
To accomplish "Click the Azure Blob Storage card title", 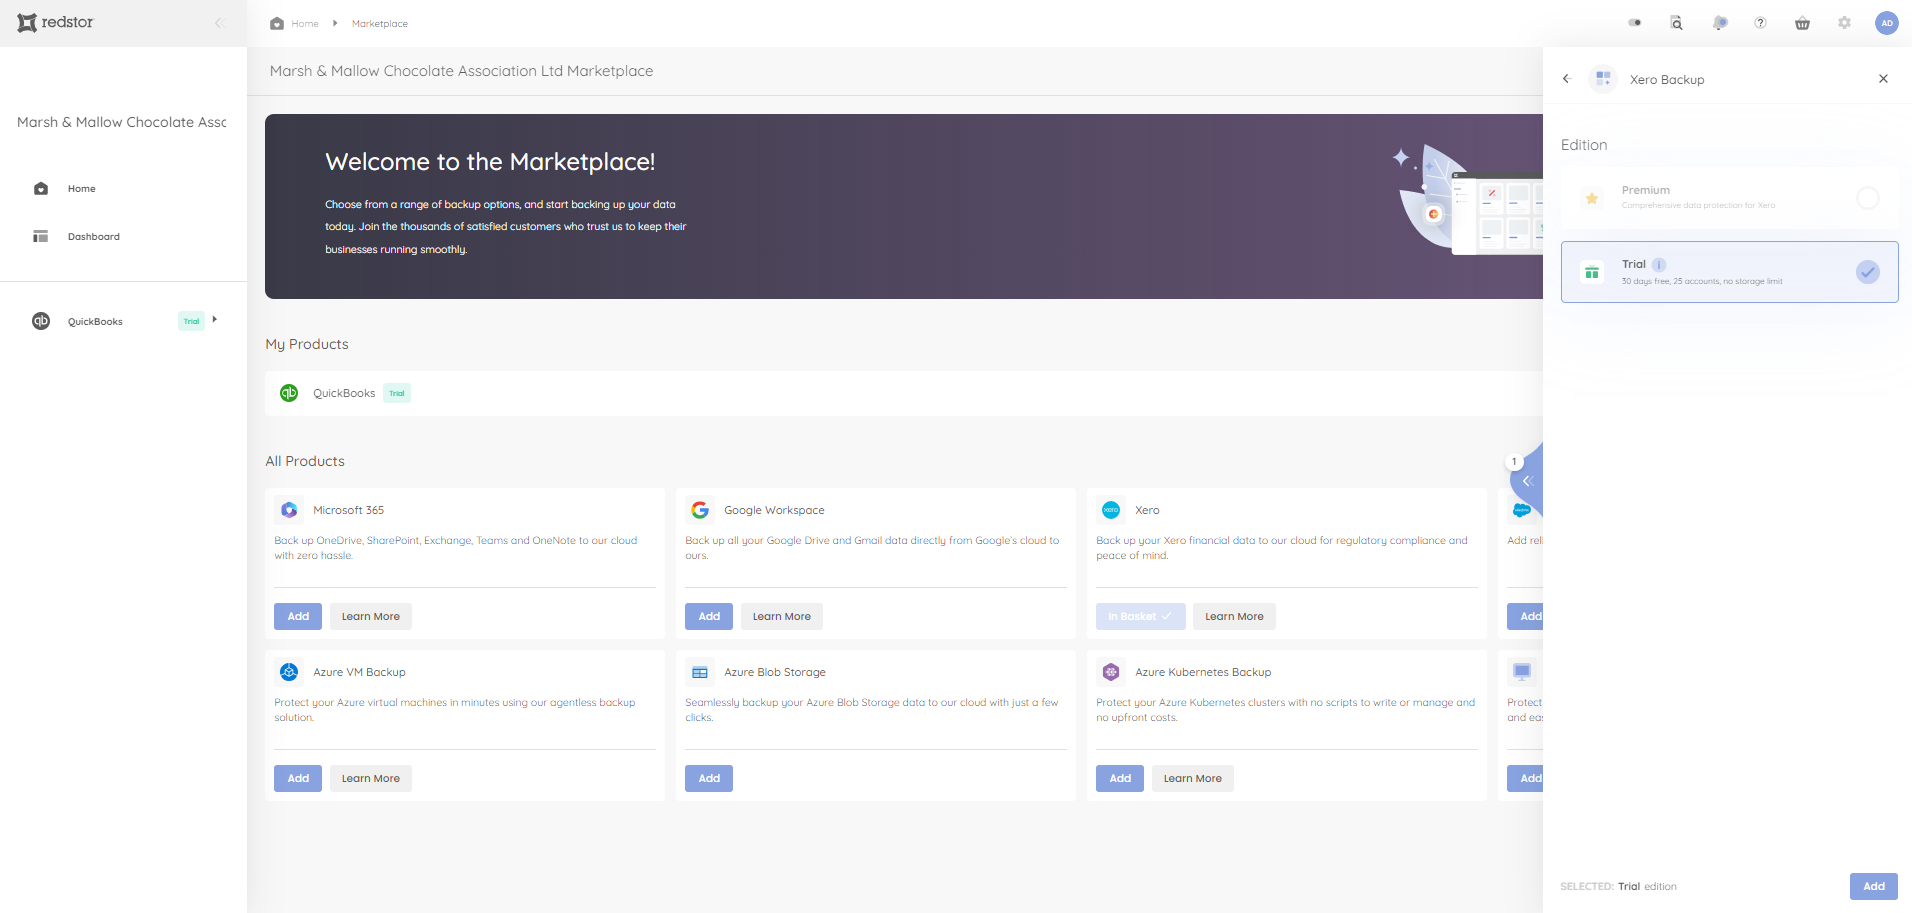I will pyautogui.click(x=775, y=672).
